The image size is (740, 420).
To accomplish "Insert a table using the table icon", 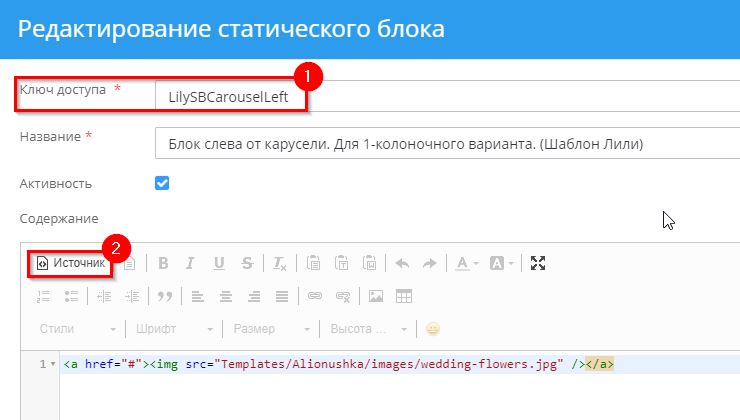I will pos(404,296).
